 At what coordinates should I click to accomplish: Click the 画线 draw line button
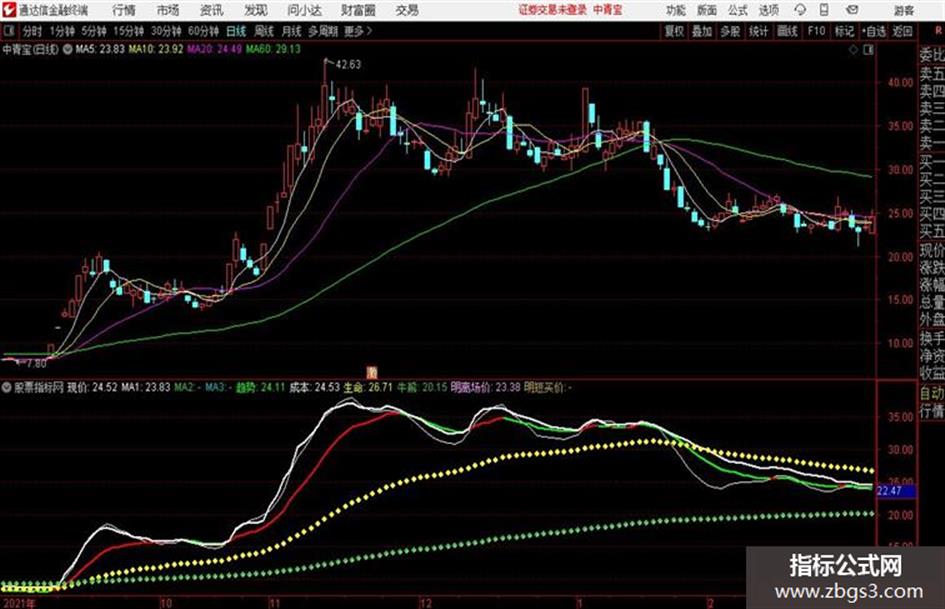coord(787,31)
